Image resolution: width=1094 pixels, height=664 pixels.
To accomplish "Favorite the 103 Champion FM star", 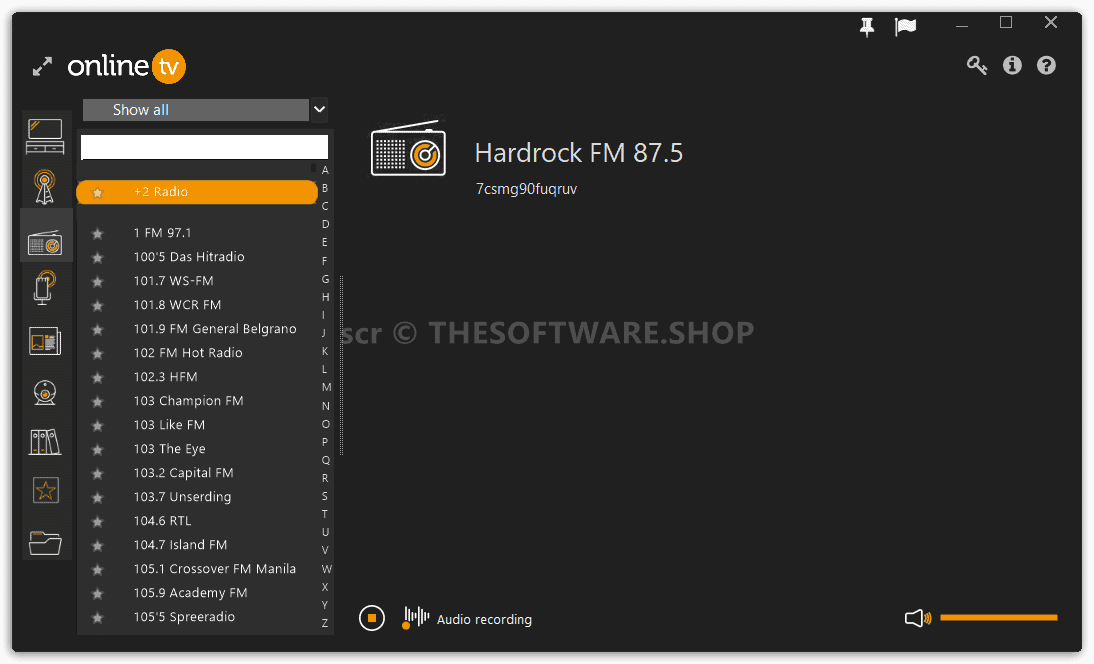I will (x=98, y=402).
